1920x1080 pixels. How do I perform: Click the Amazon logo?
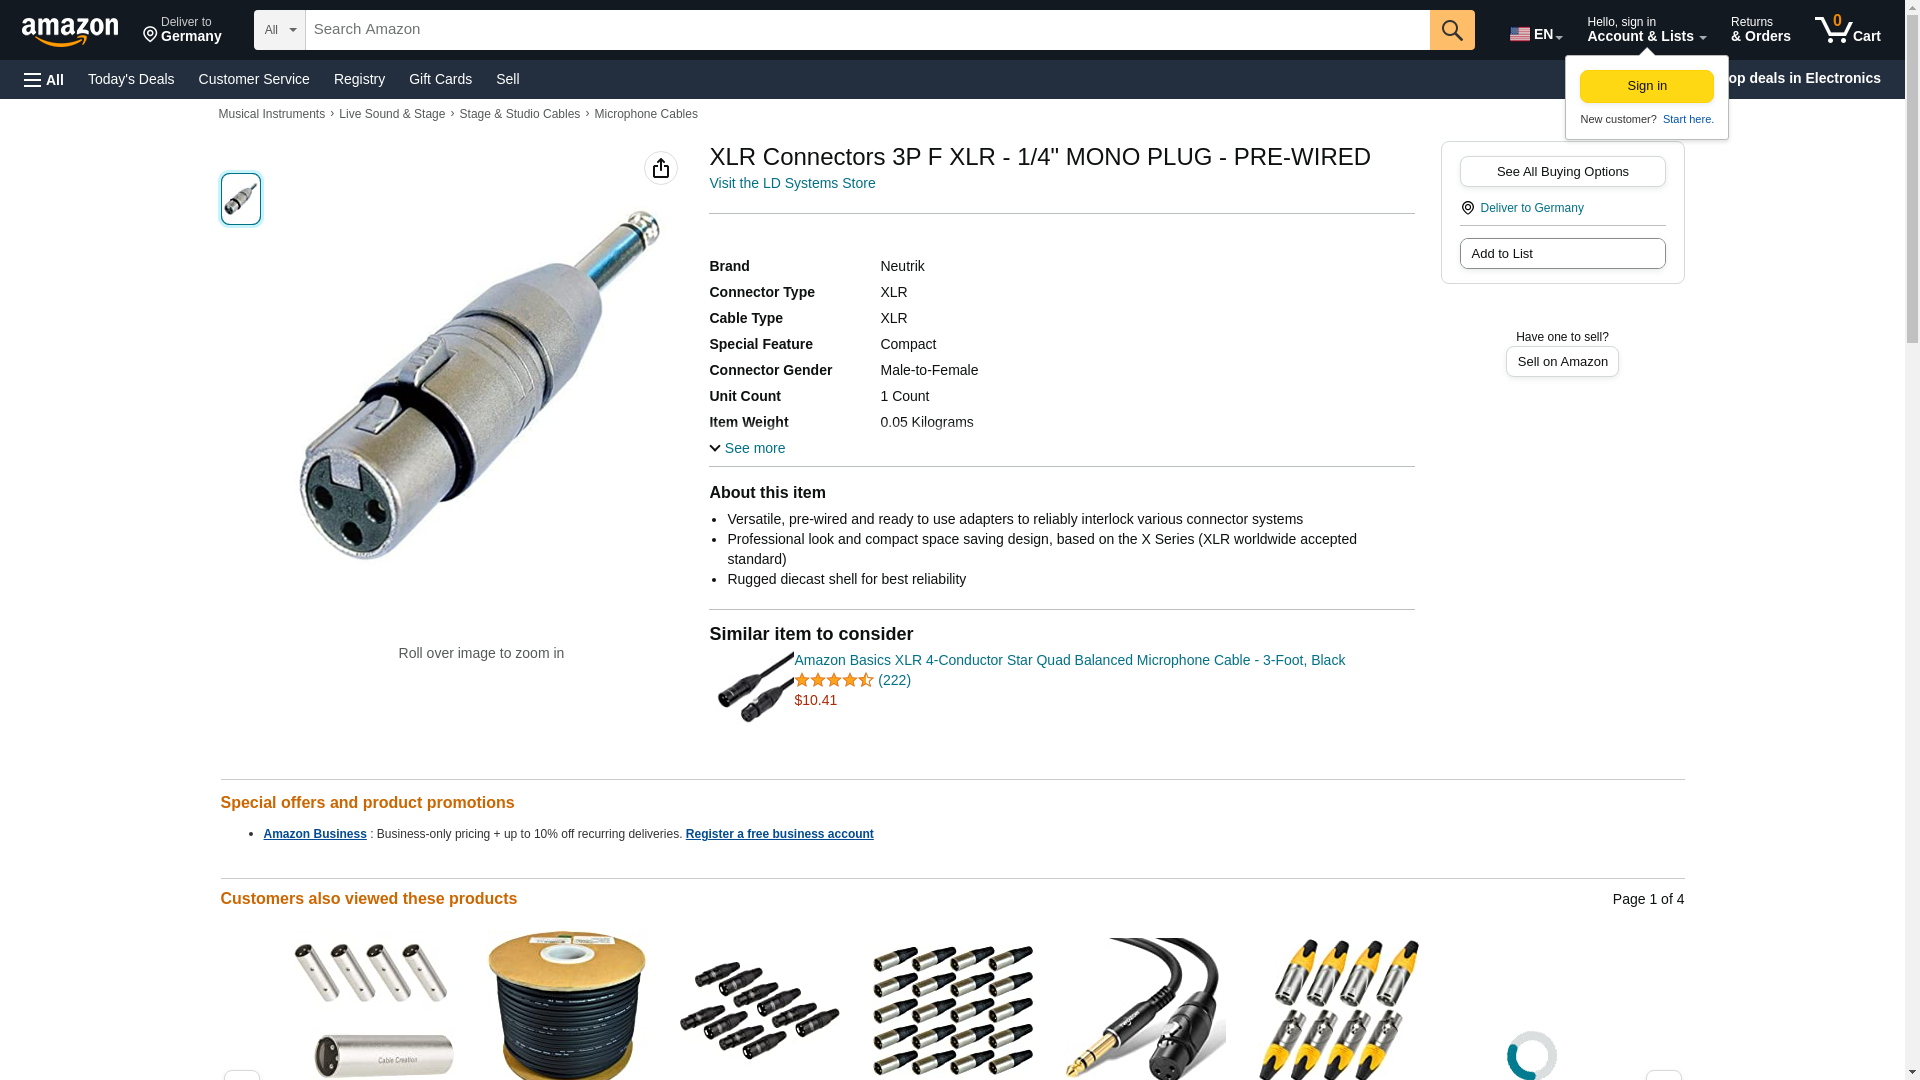70,31
